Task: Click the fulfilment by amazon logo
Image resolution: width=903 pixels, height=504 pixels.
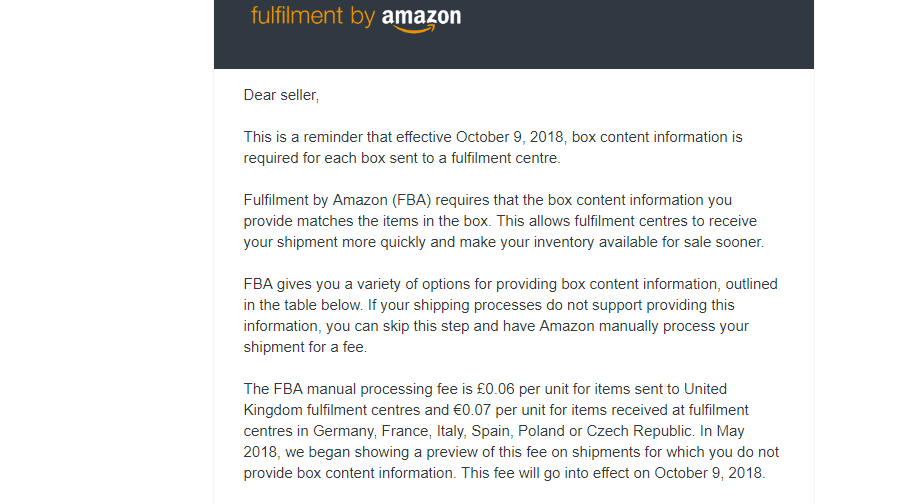Action: coord(355,17)
